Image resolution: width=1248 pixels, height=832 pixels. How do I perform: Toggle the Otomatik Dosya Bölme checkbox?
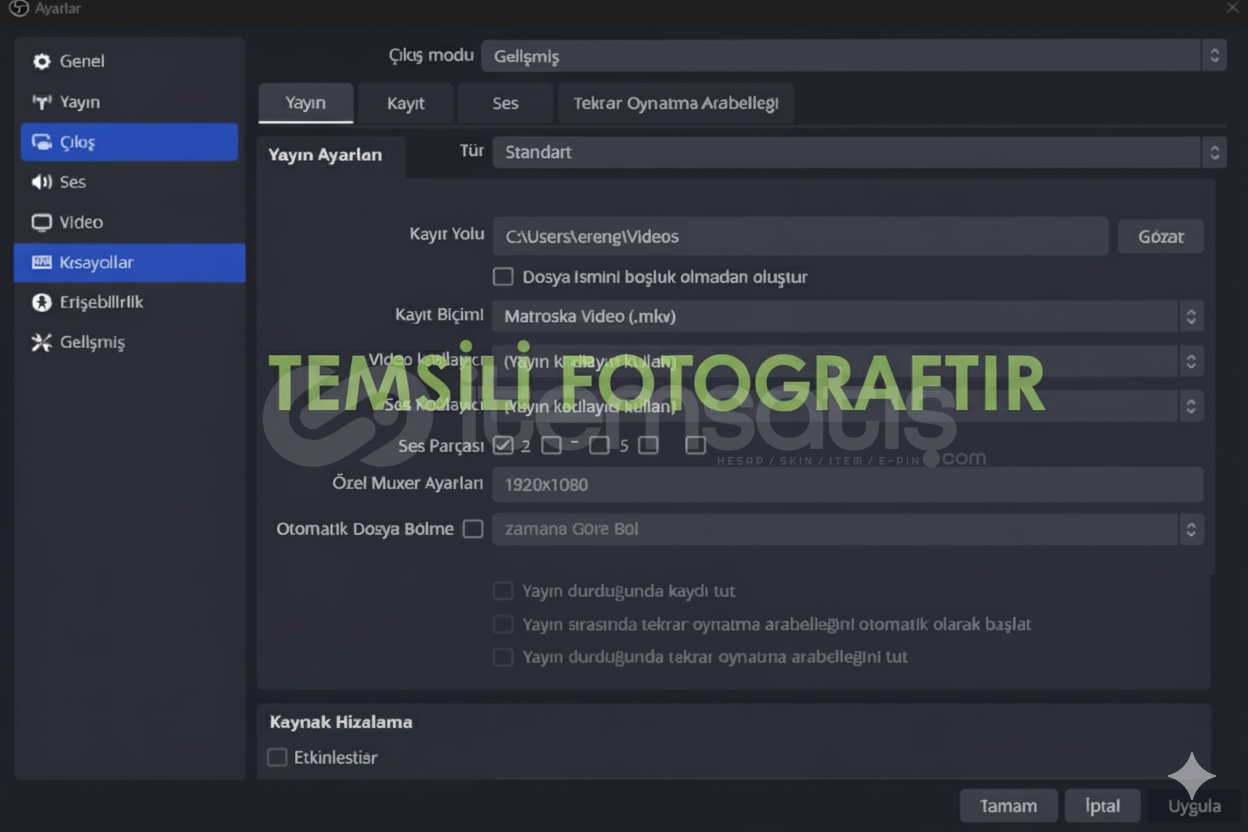[x=473, y=529]
